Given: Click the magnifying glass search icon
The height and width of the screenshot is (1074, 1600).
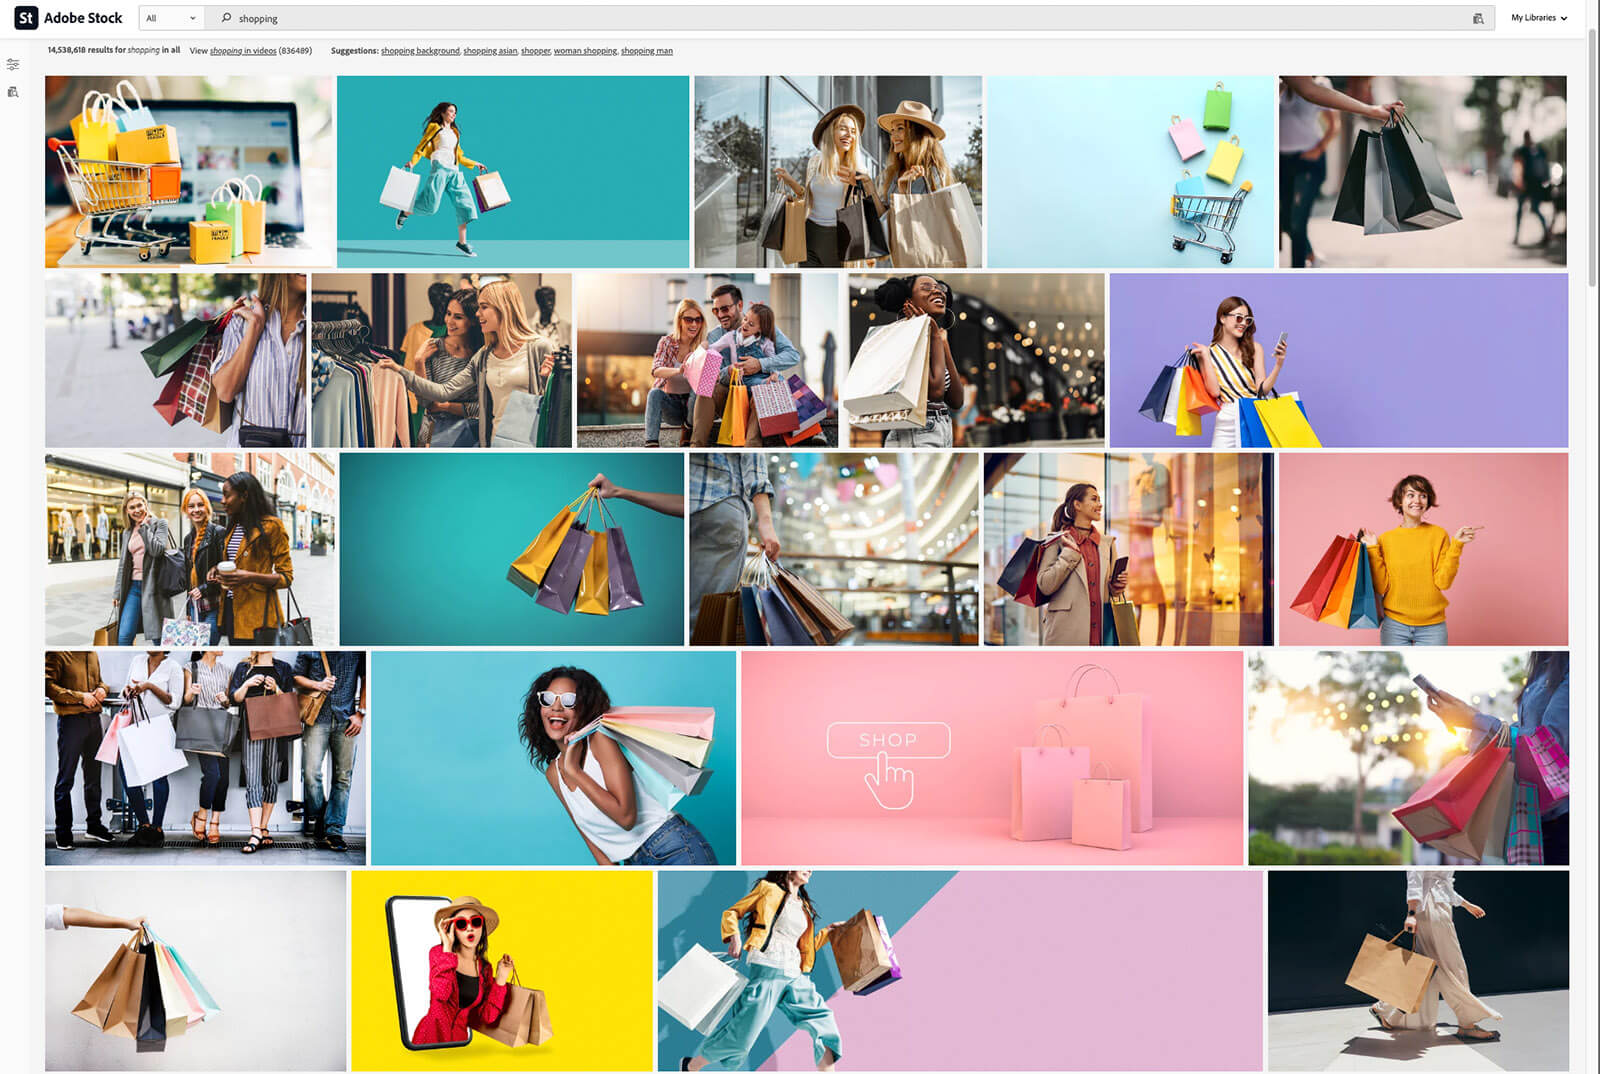Looking at the screenshot, I should click(x=227, y=18).
